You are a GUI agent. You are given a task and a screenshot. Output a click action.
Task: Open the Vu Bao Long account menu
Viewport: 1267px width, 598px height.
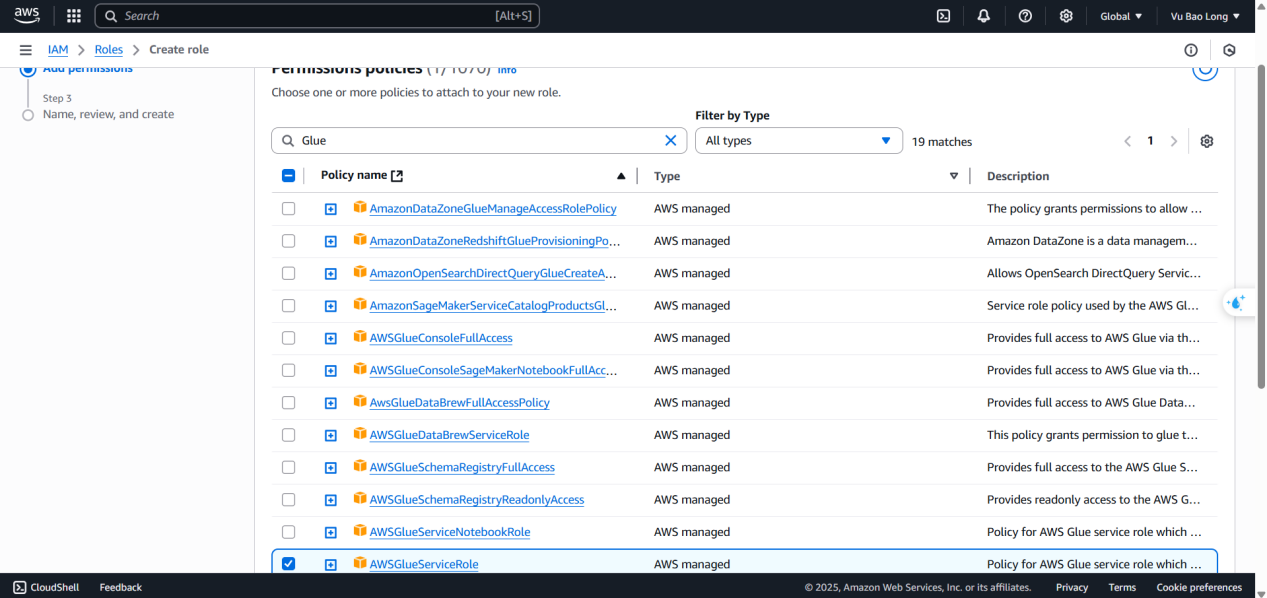click(1205, 16)
